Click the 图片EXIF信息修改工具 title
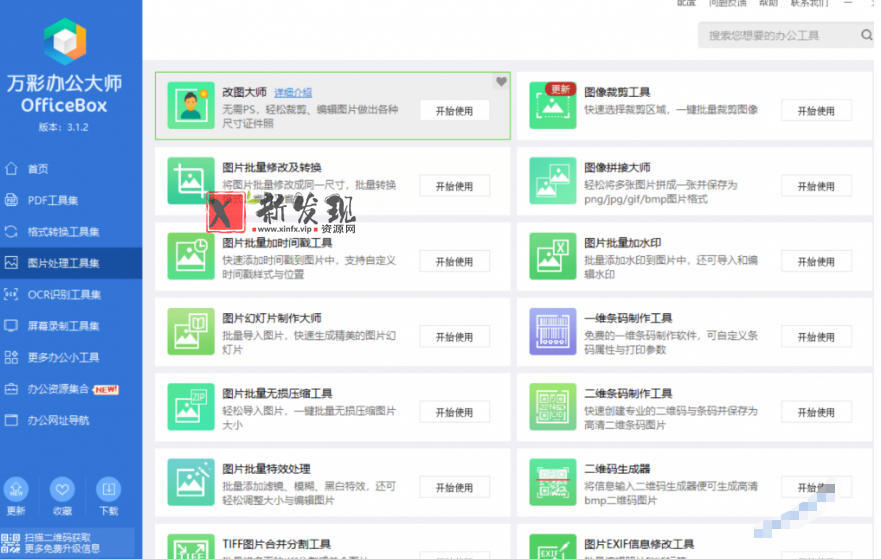The image size is (881, 559). [x=639, y=544]
